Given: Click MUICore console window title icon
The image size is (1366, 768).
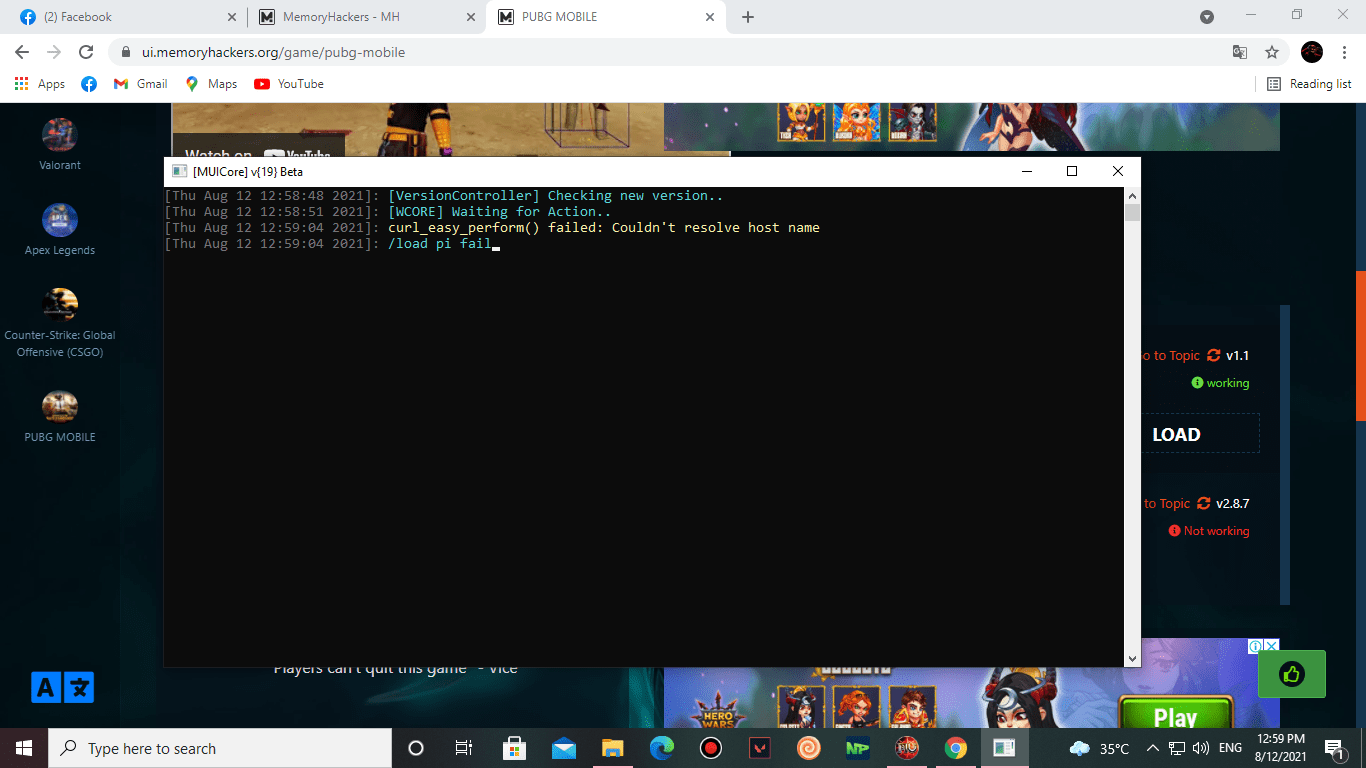Looking at the screenshot, I should pyautogui.click(x=179, y=171).
